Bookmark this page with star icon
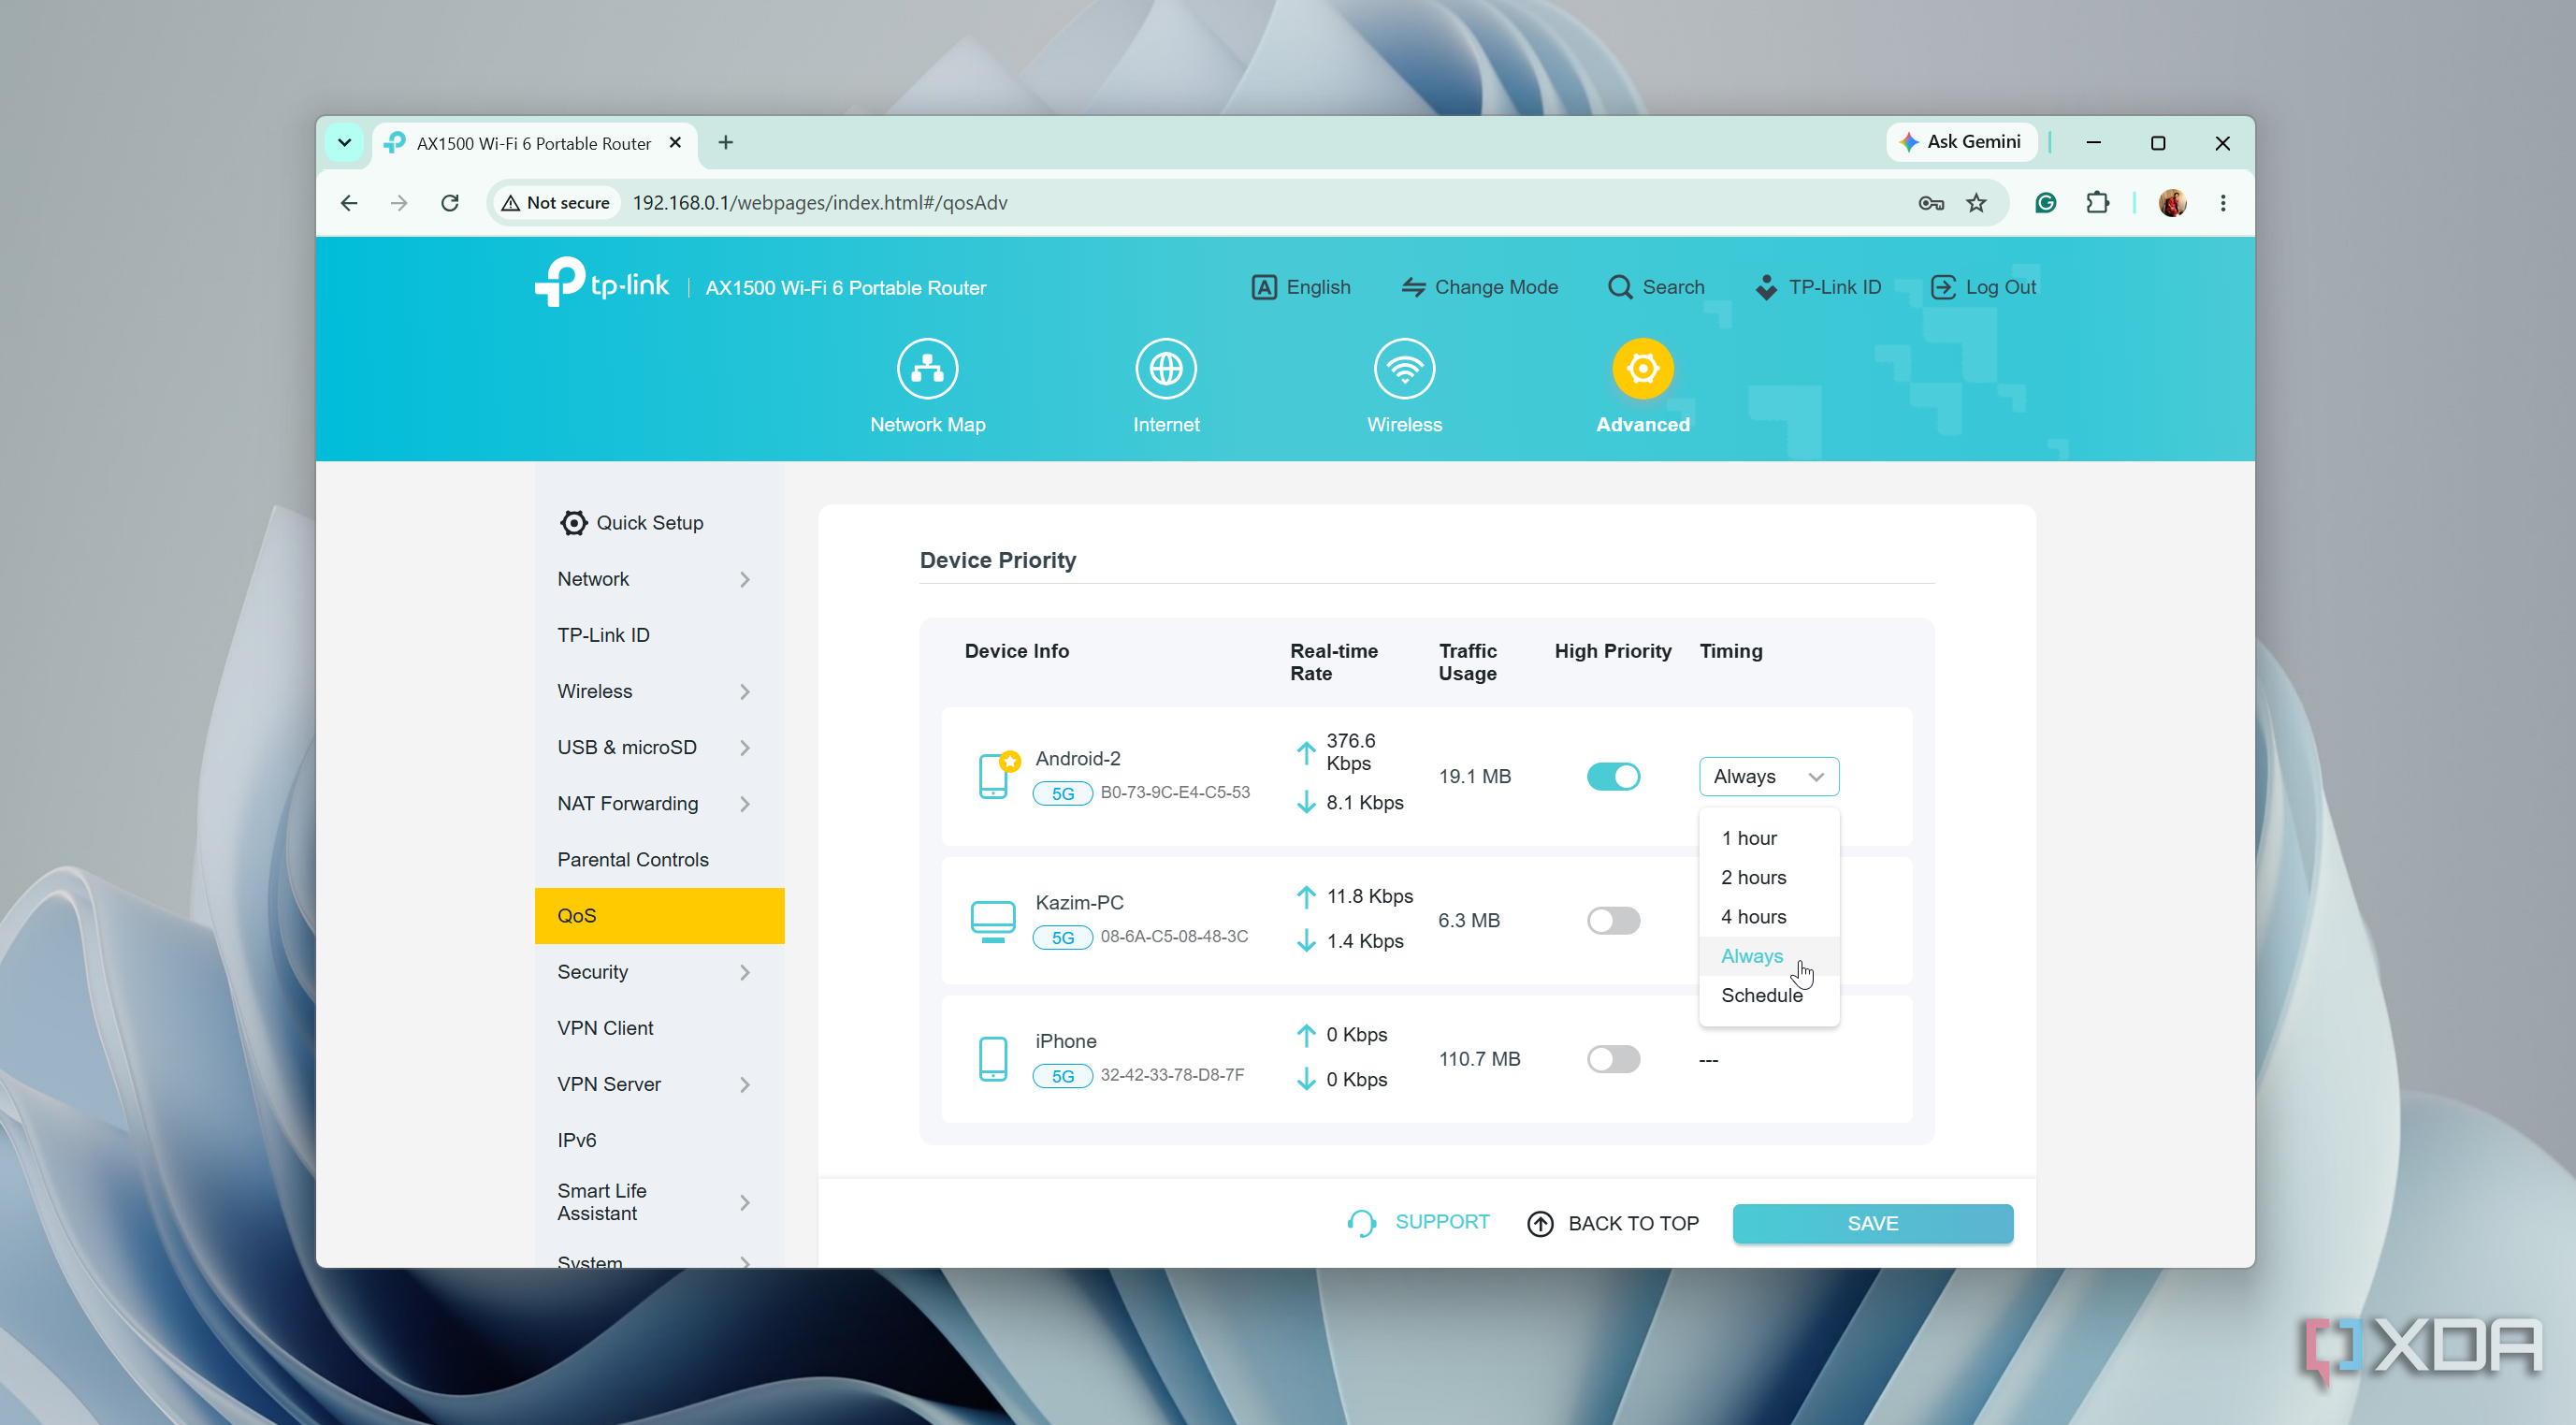The height and width of the screenshot is (1425, 2576). point(1976,203)
